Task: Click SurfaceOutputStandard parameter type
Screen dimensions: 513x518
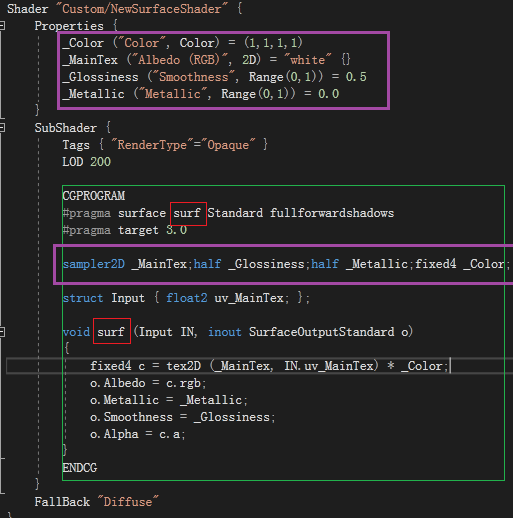Action: (x=321, y=332)
